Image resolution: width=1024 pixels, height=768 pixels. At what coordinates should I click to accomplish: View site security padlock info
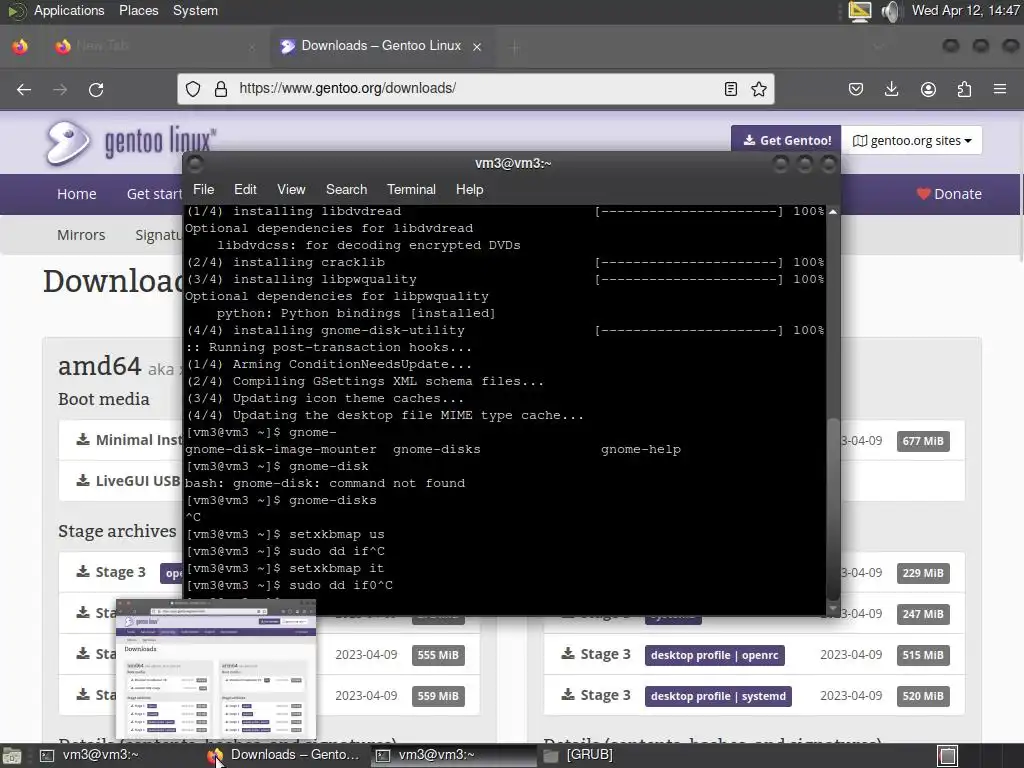(x=221, y=89)
